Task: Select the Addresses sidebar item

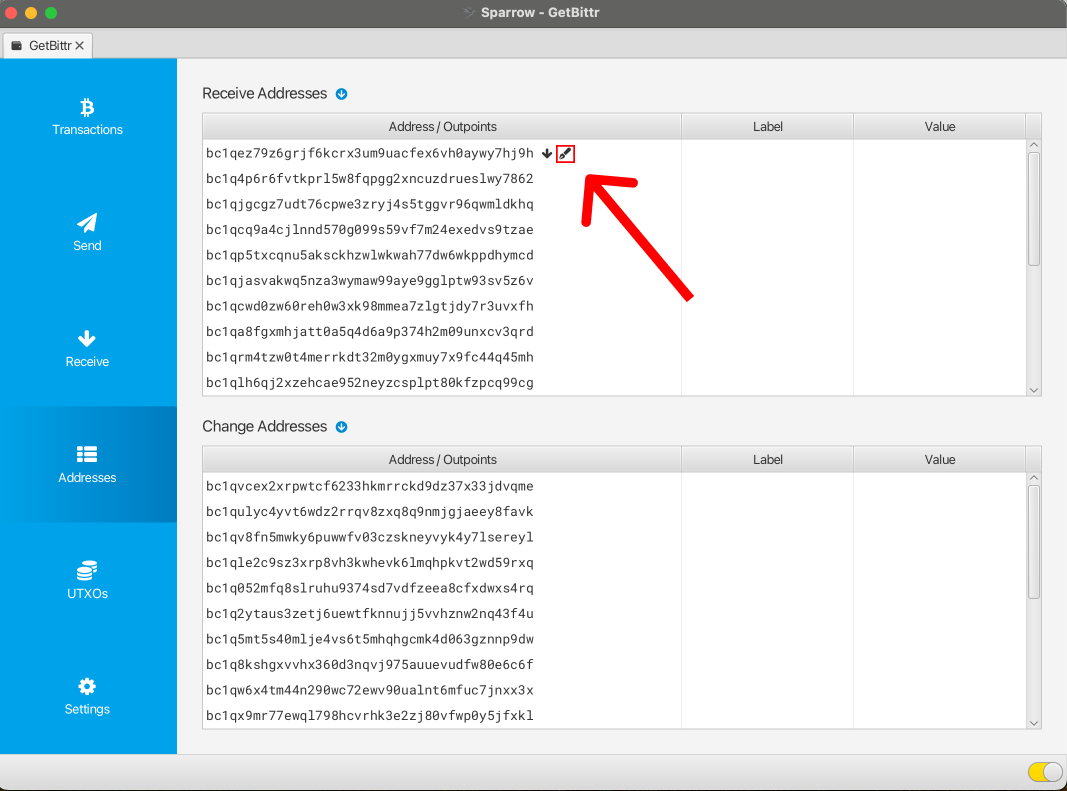Action: (x=88, y=464)
